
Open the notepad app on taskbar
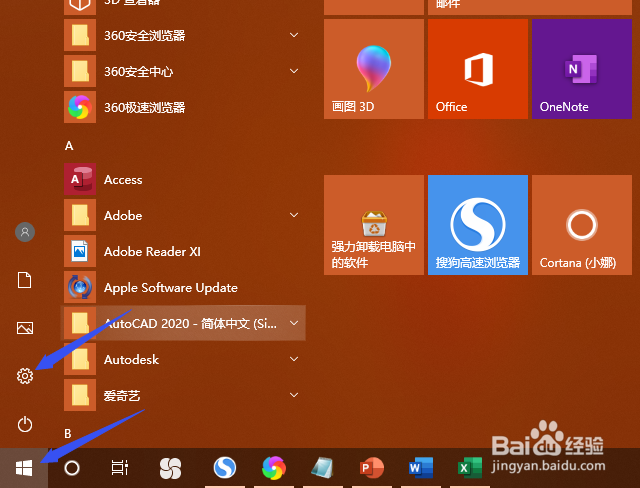(322, 468)
